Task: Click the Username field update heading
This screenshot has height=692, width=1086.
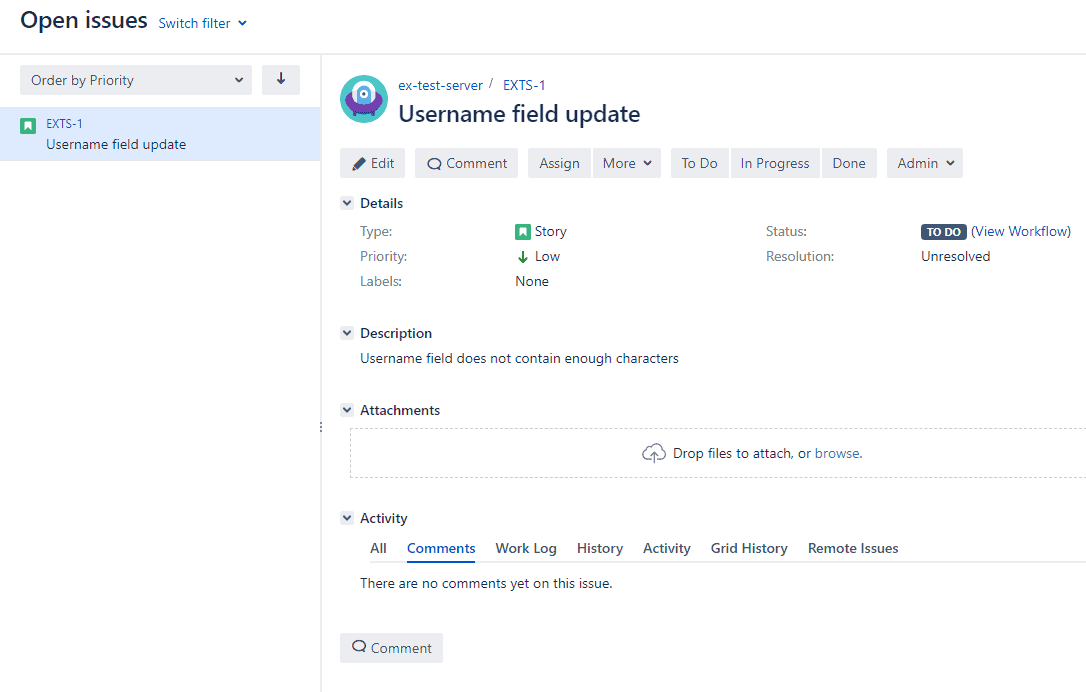Action: (519, 114)
